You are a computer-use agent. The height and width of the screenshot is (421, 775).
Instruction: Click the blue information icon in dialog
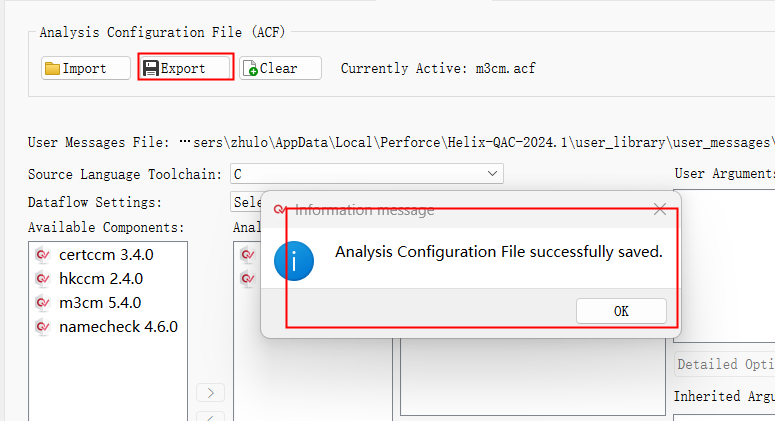point(295,260)
